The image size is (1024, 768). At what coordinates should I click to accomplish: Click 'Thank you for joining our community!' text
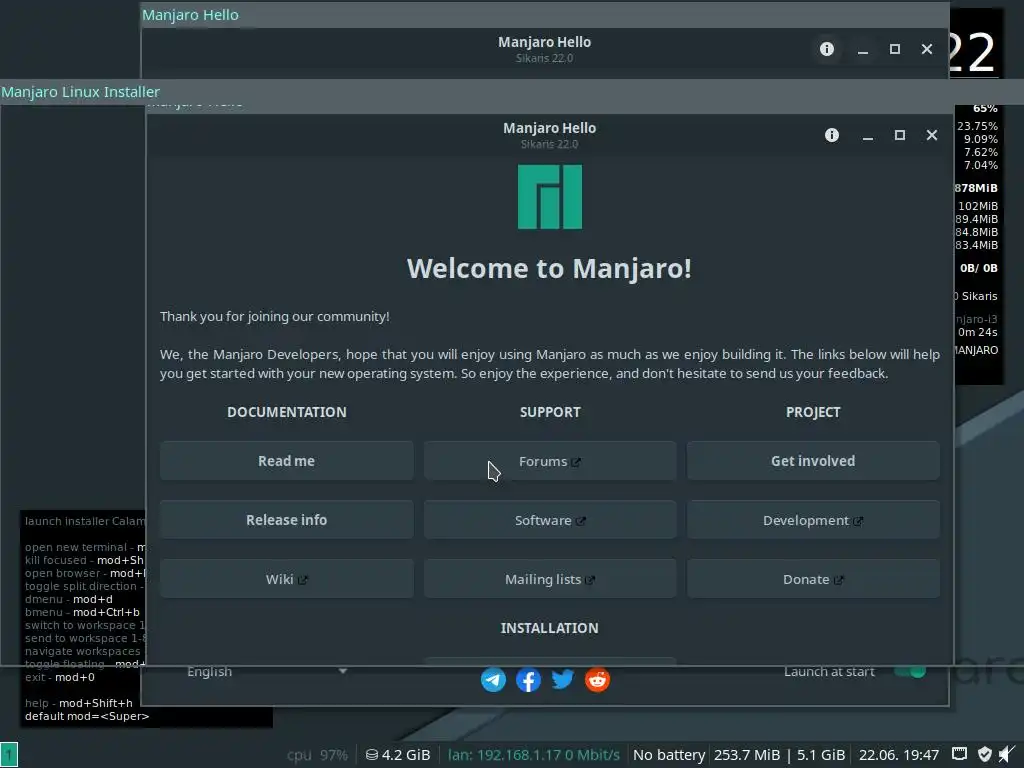point(274,316)
